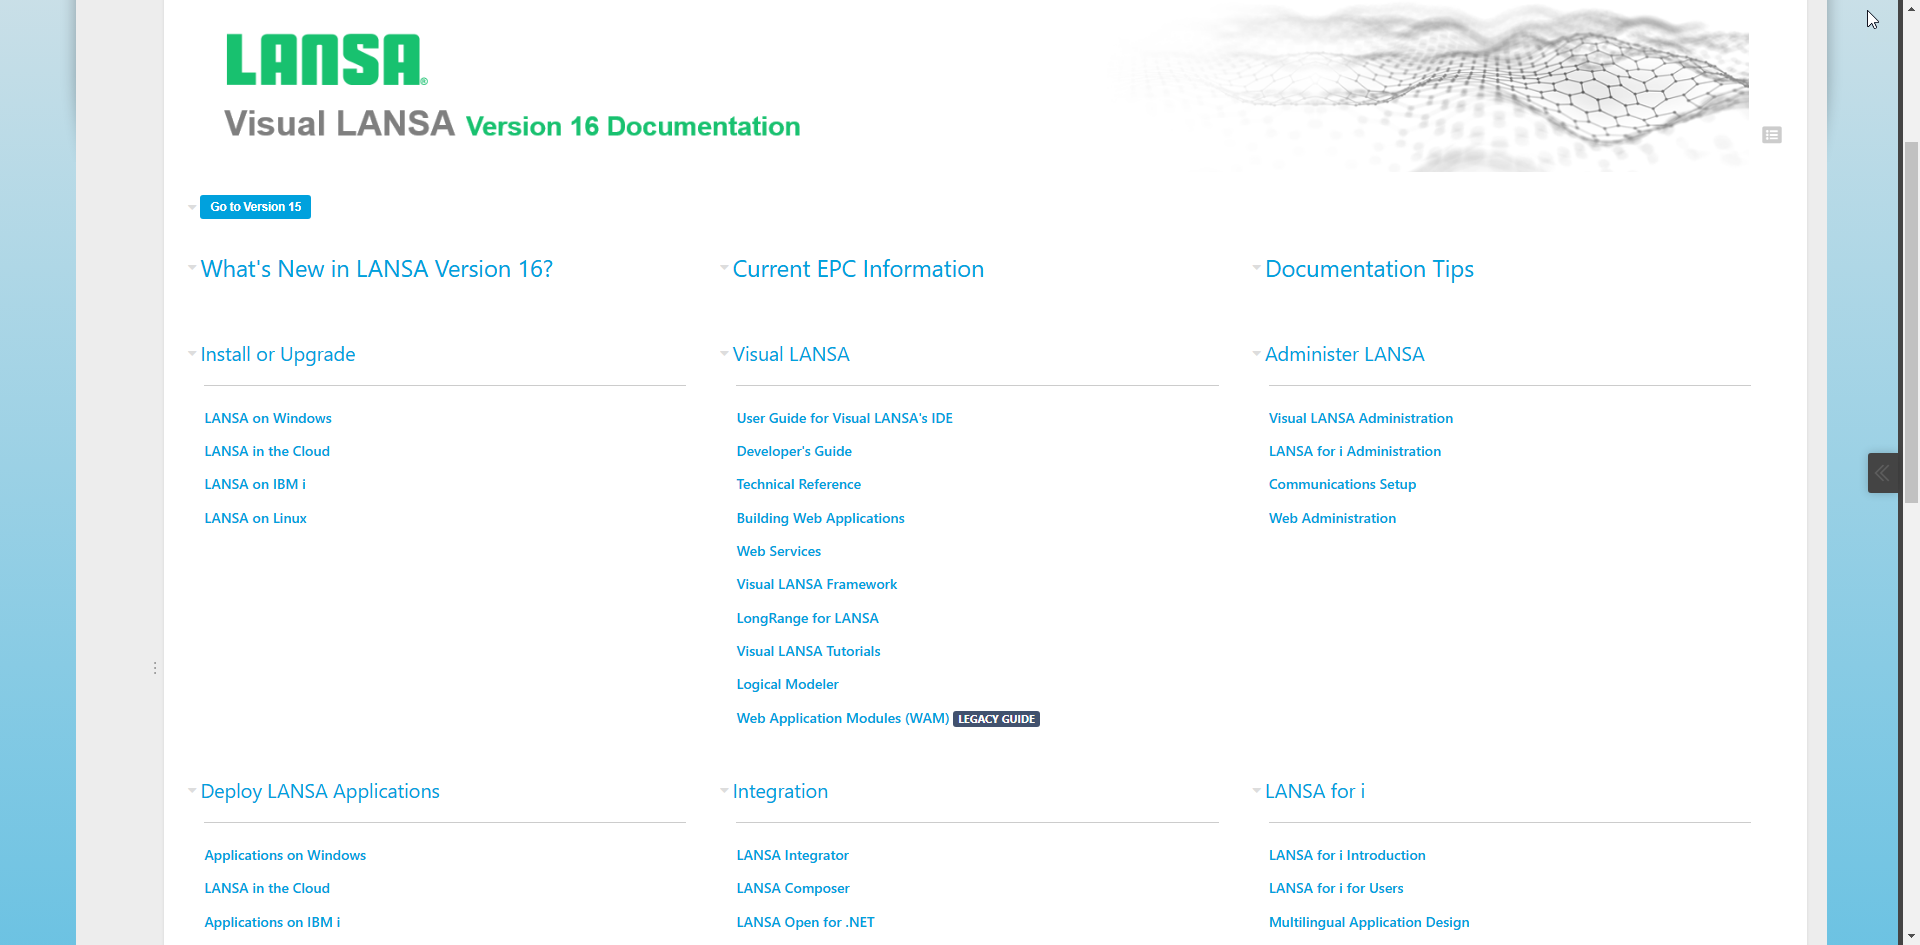Open Documentation Tips heading link
Screen dimensions: 1920x945
click(x=1369, y=269)
